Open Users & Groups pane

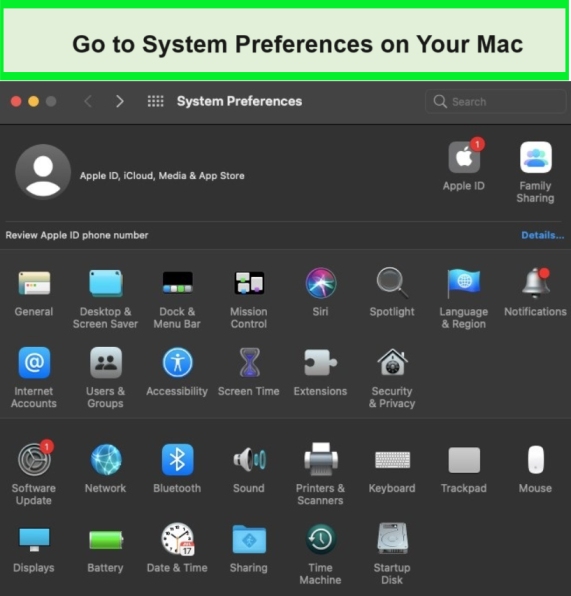[106, 363]
